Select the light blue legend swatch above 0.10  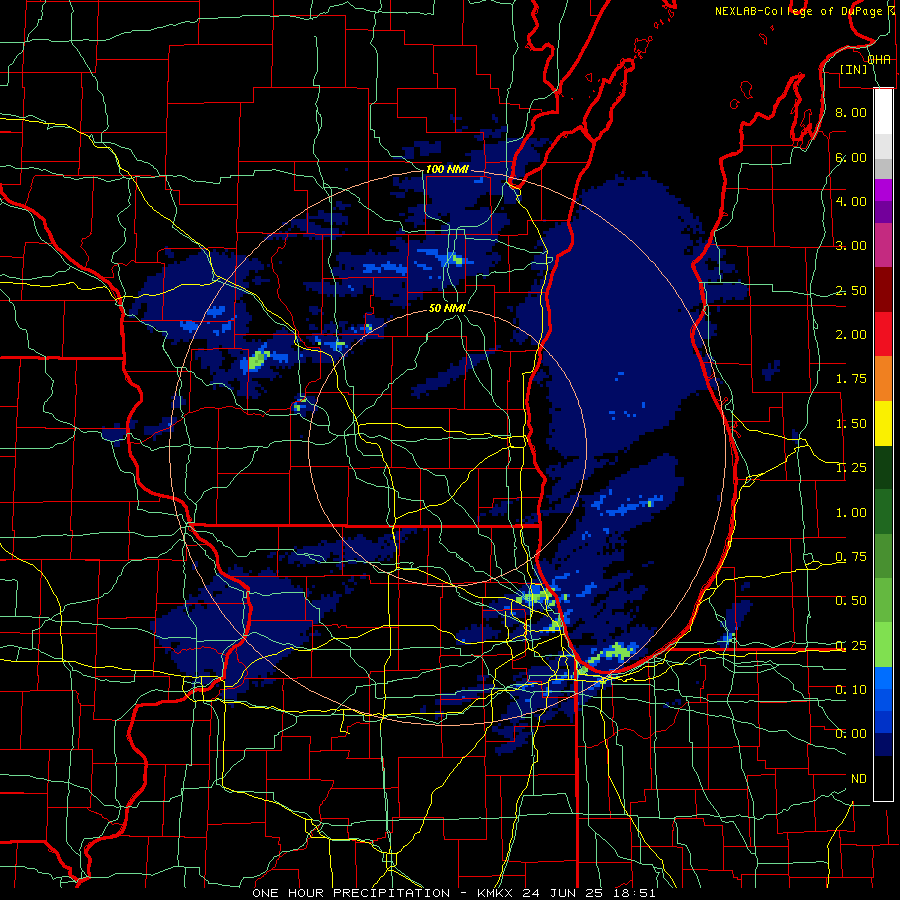click(883, 678)
